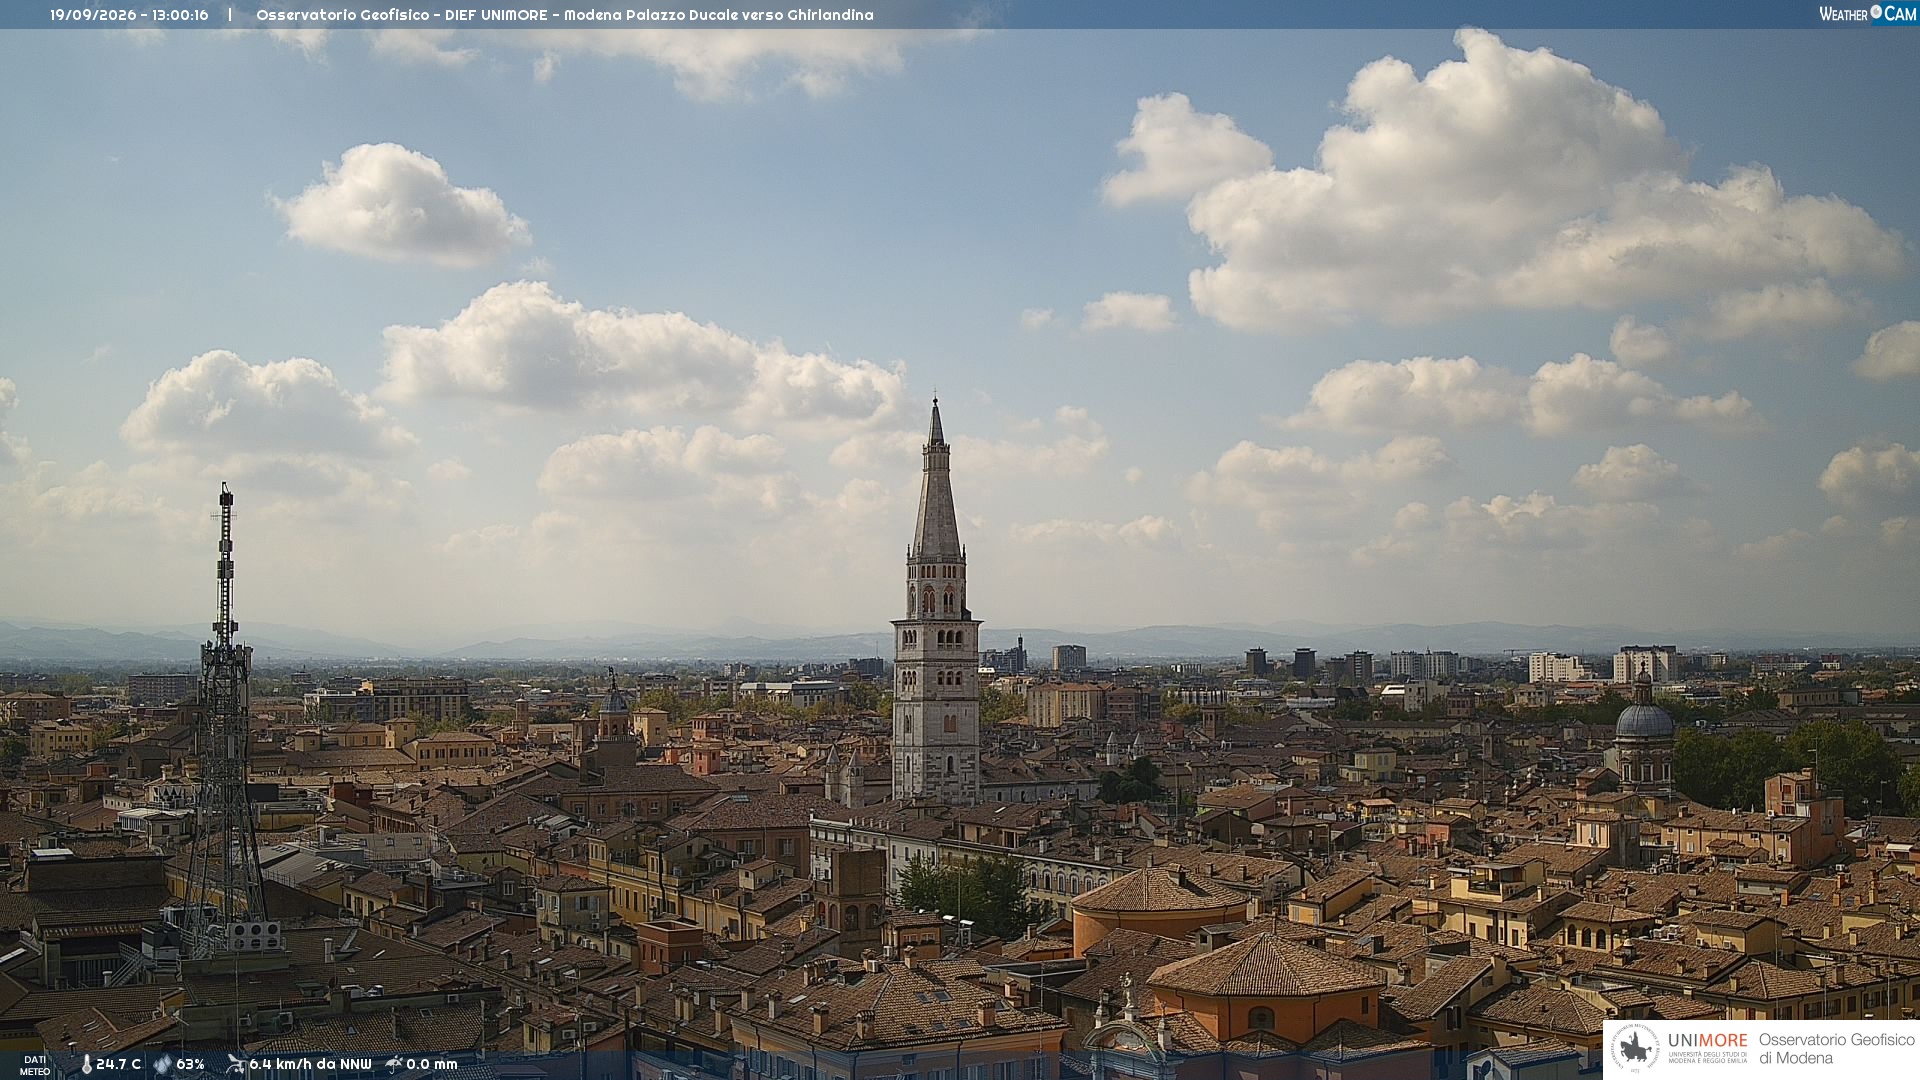Click the 0.0 mm rainfall reading
The height and width of the screenshot is (1080, 1920).
pyautogui.click(x=432, y=1064)
